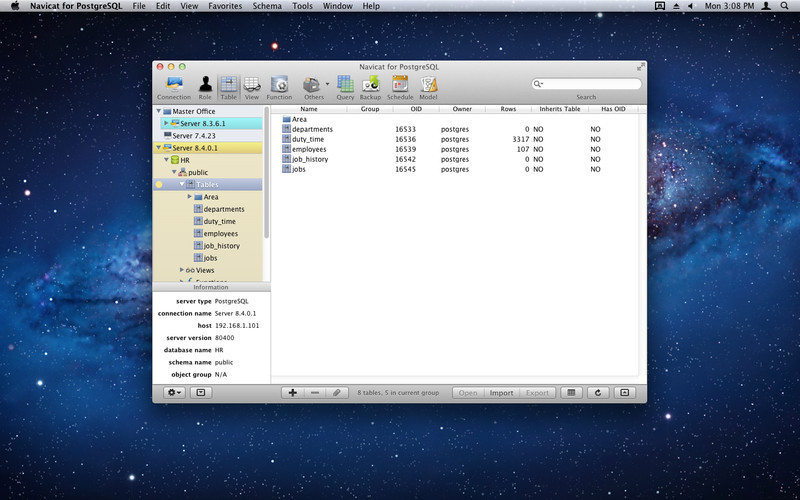Click jobs table icon in object list
Viewport: 800px width, 500px height.
[286, 169]
